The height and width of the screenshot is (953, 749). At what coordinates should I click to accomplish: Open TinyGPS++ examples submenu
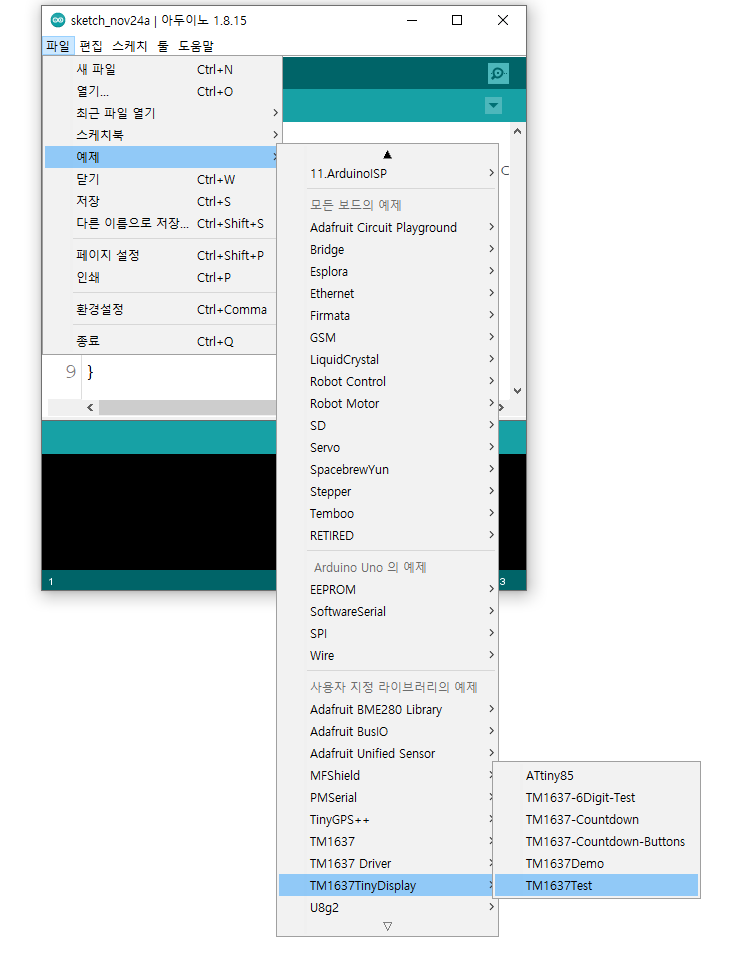(x=385, y=819)
